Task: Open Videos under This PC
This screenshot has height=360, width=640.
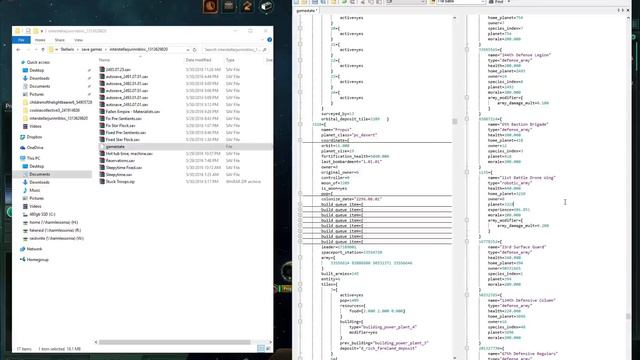Action: (x=35, y=206)
